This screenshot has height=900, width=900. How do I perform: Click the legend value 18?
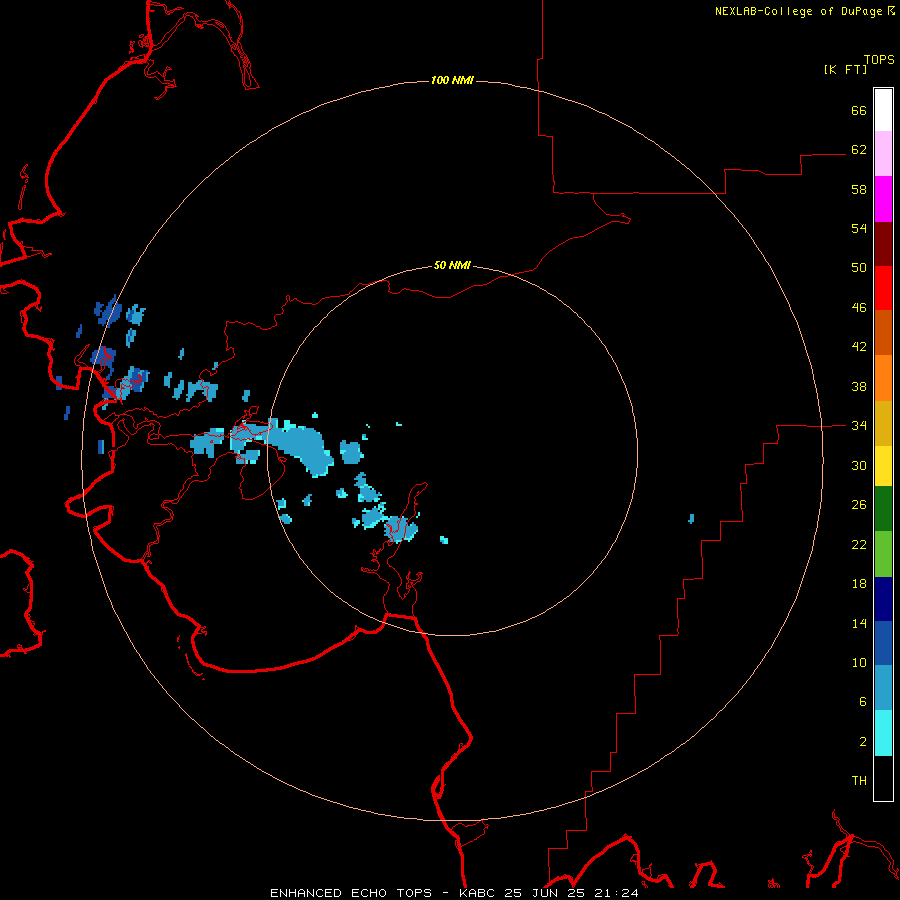click(859, 584)
